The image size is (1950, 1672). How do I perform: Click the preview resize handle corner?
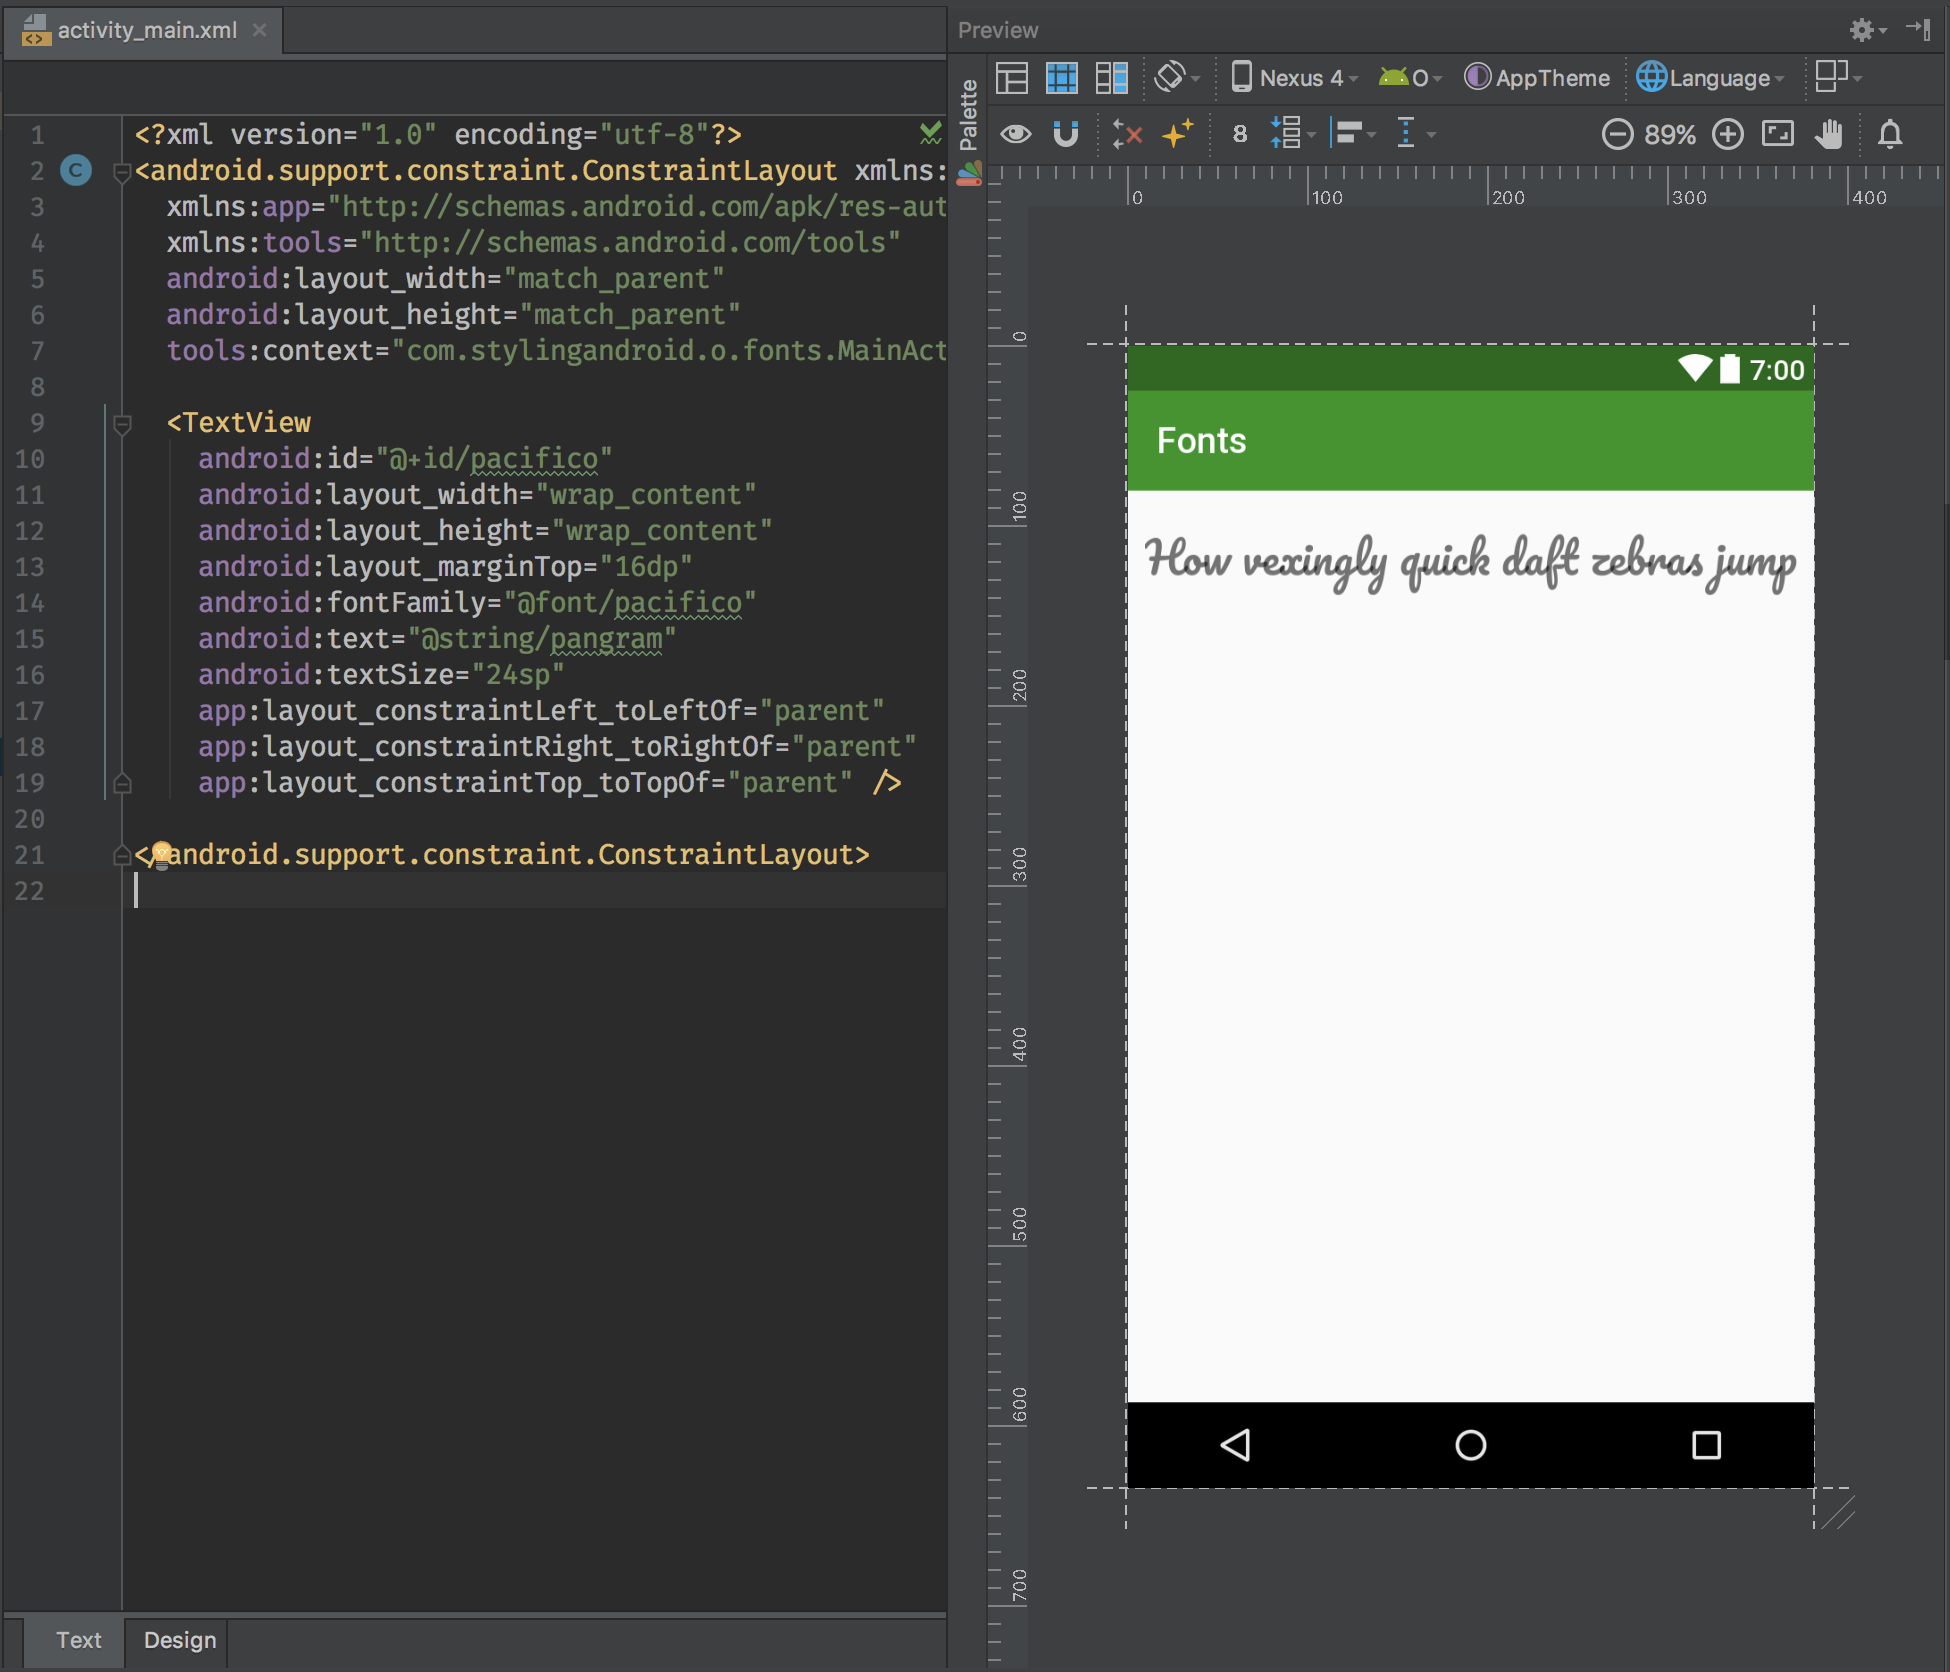pyautogui.click(x=1838, y=1512)
